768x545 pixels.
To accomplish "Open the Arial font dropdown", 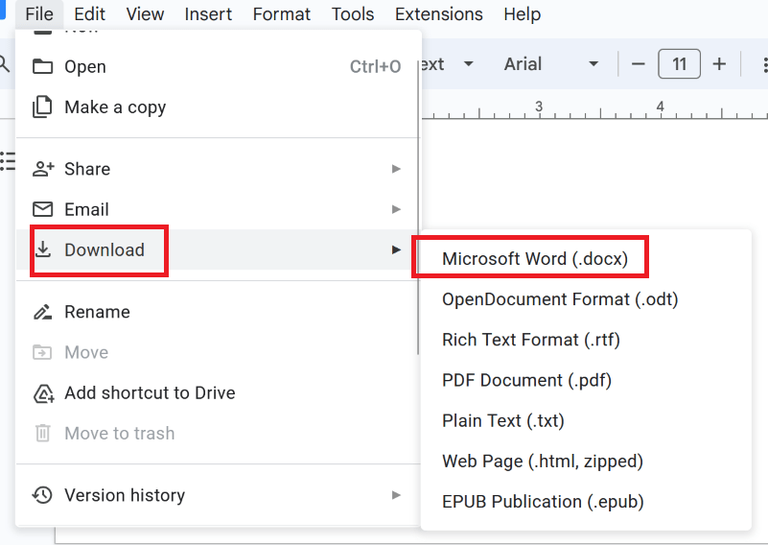I will point(551,64).
